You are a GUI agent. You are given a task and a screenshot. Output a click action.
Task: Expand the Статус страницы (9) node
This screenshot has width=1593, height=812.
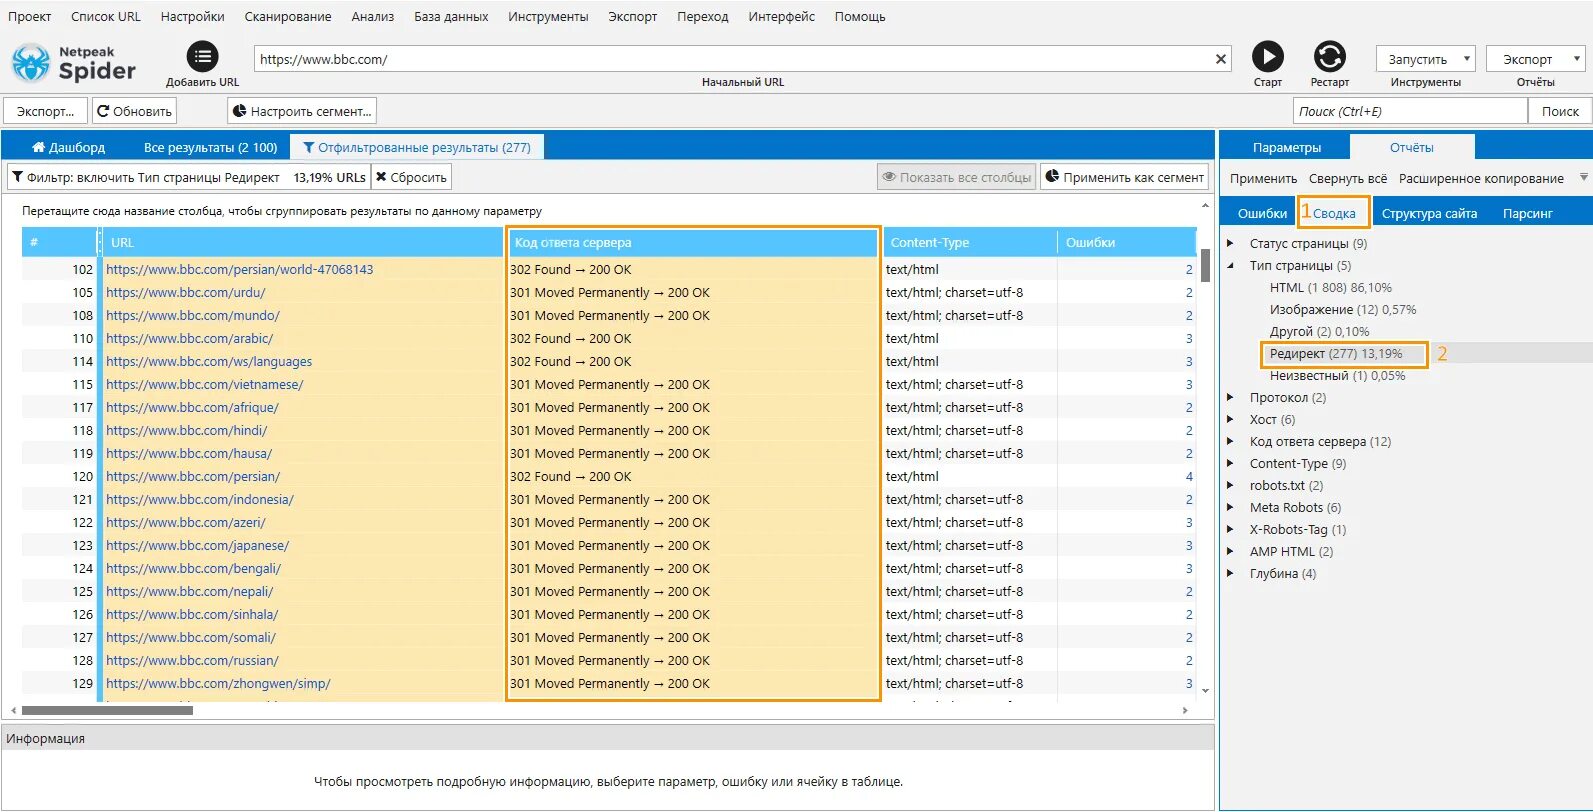(1230, 243)
